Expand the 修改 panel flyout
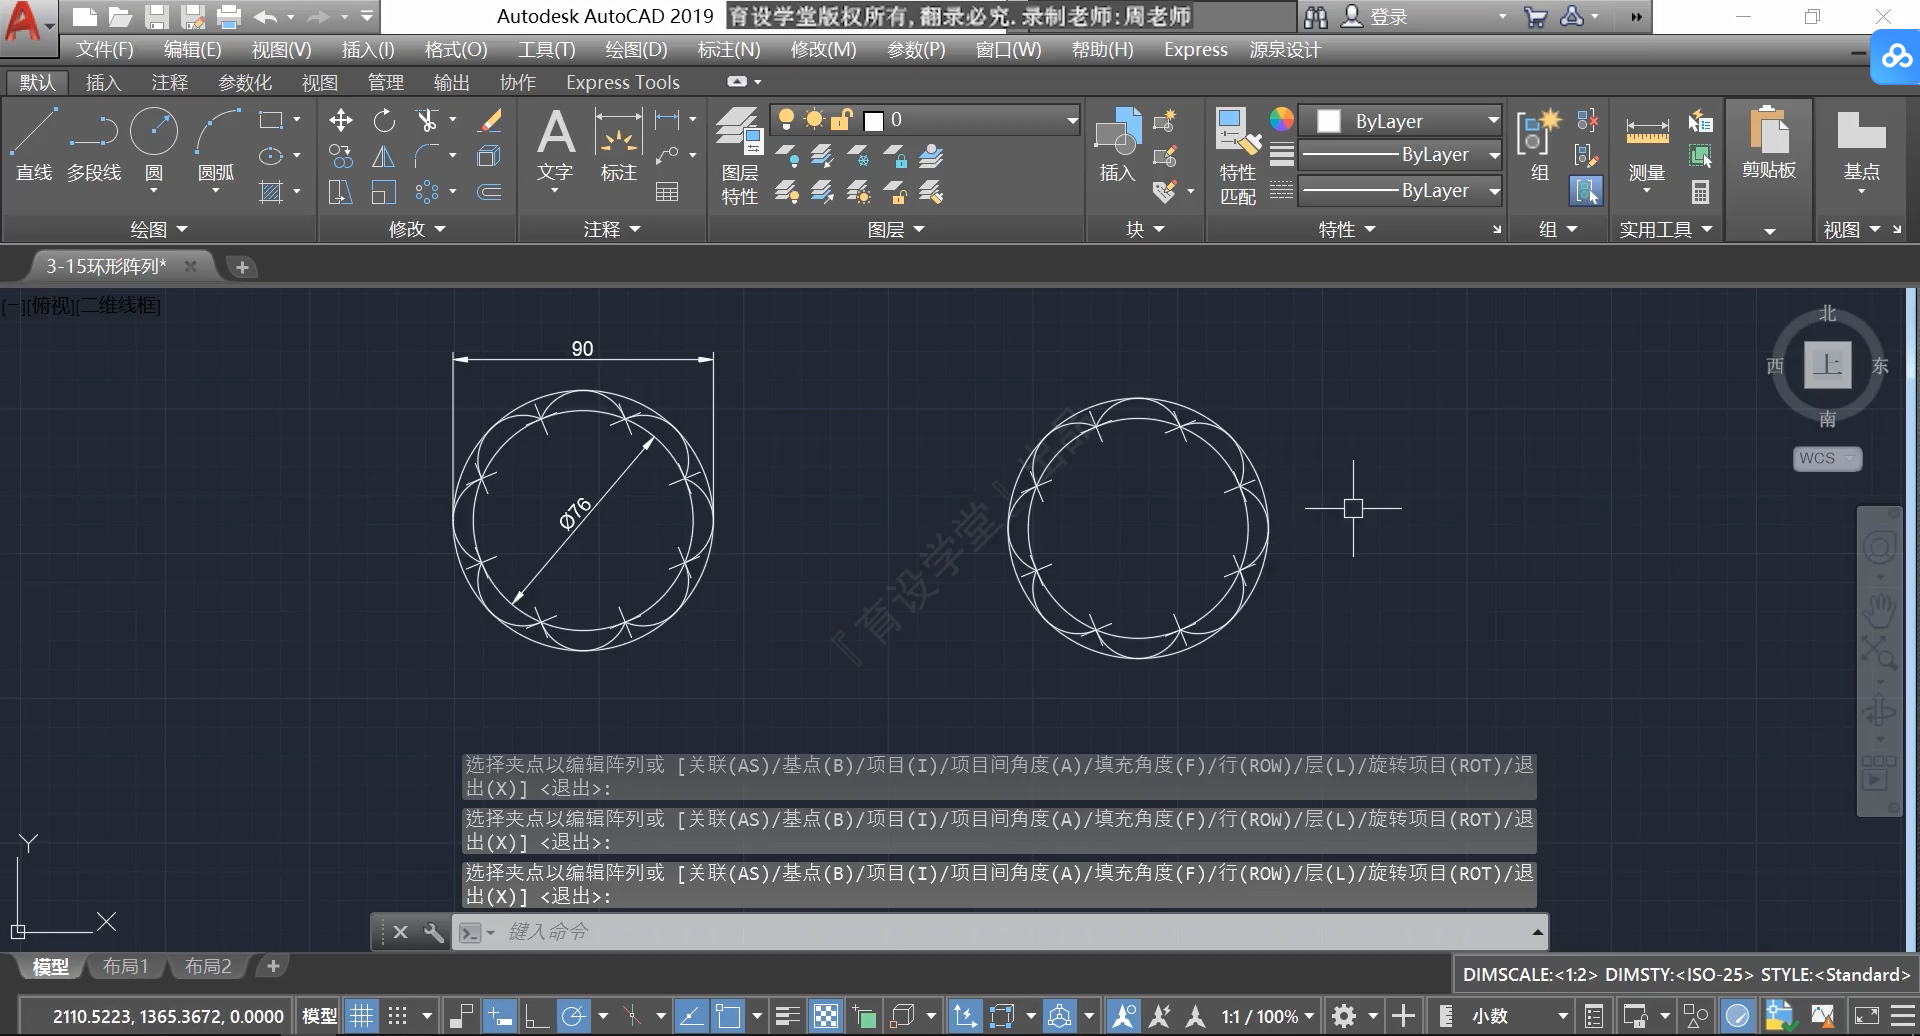 [x=417, y=229]
